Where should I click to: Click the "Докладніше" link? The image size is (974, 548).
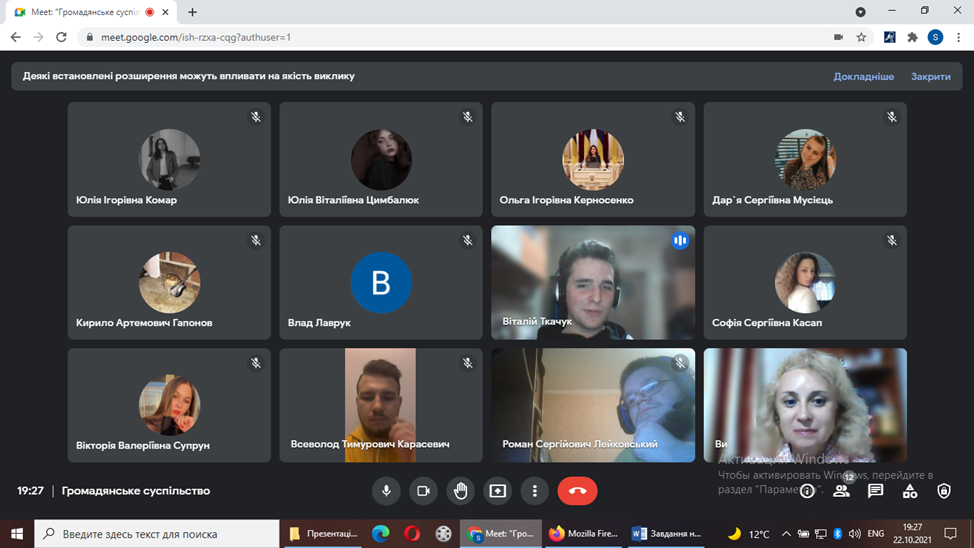[863, 76]
